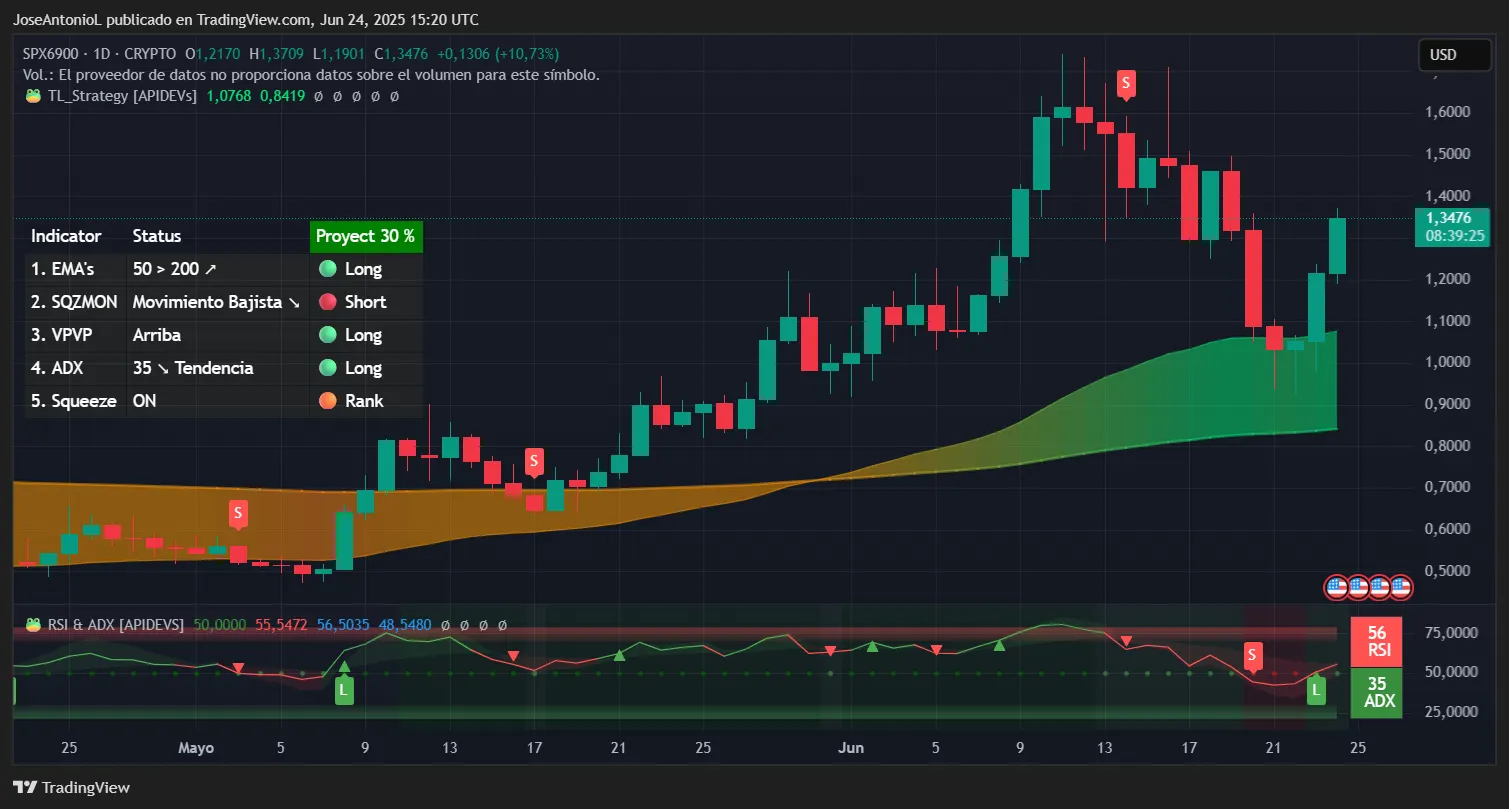Click the 5. Squeeze row label
The width and height of the screenshot is (1509, 809).
point(74,401)
